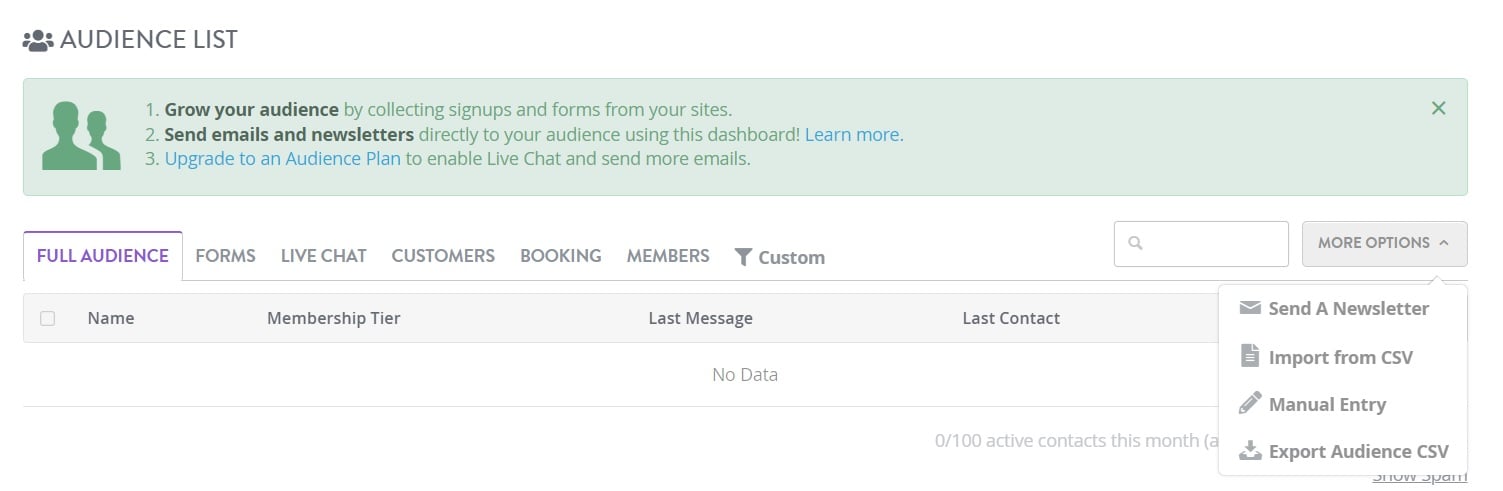Select the Customers tab

pyautogui.click(x=443, y=256)
